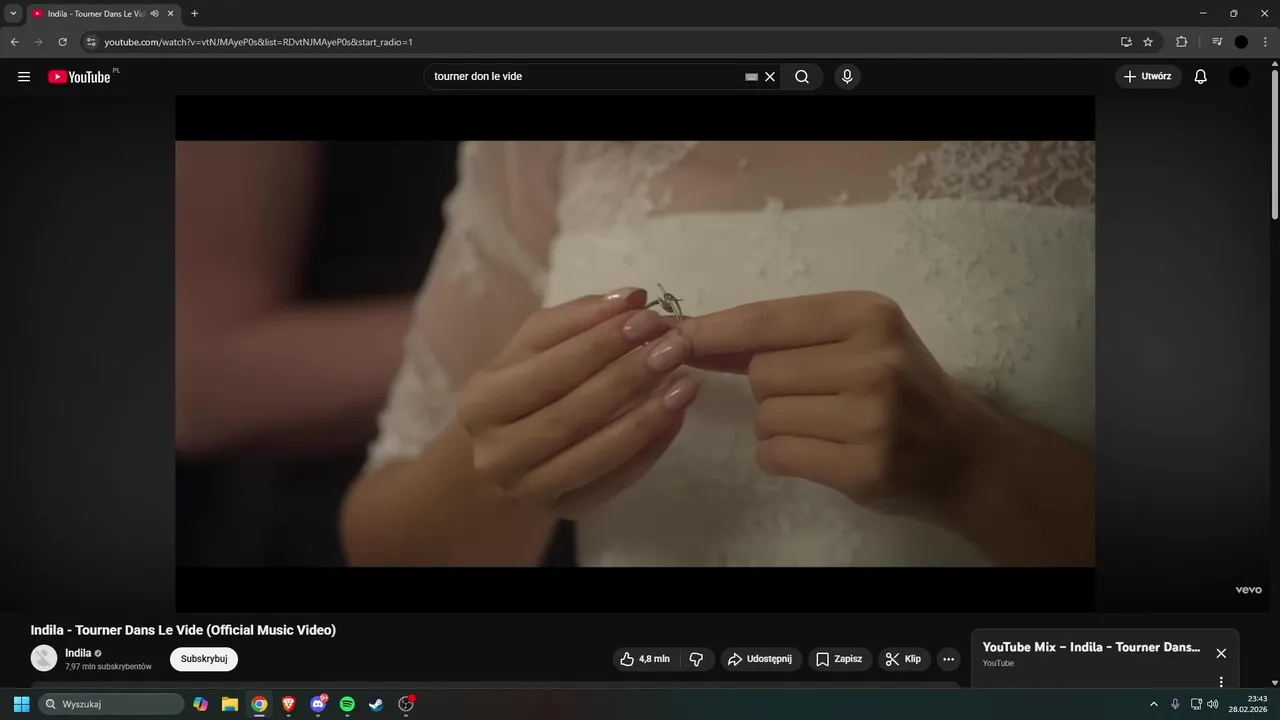Pause the video by clicking the player

(635, 353)
